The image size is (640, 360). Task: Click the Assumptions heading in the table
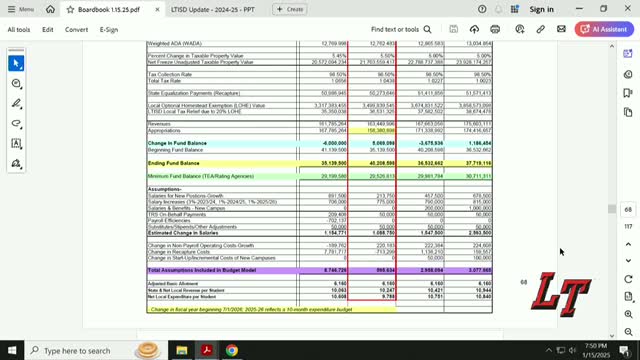(x=164, y=189)
